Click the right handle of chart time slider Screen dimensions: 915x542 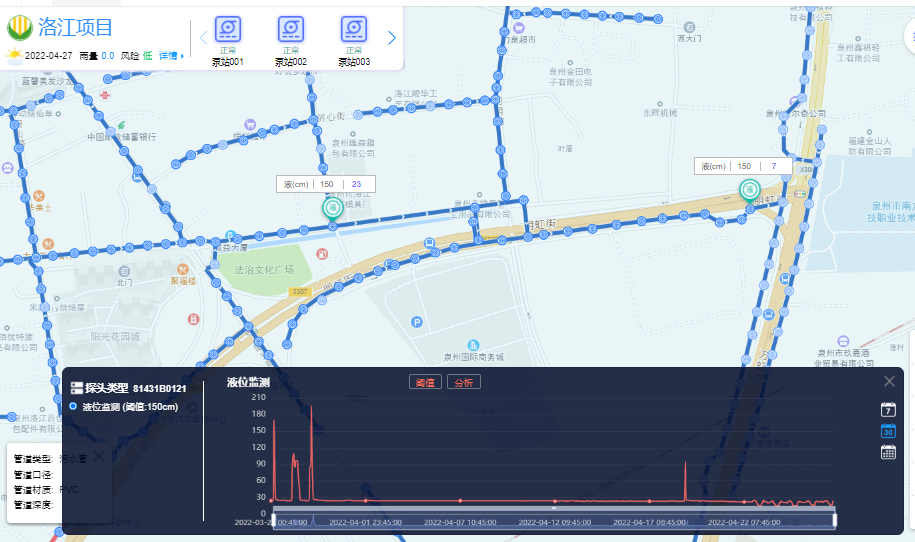coord(834,520)
